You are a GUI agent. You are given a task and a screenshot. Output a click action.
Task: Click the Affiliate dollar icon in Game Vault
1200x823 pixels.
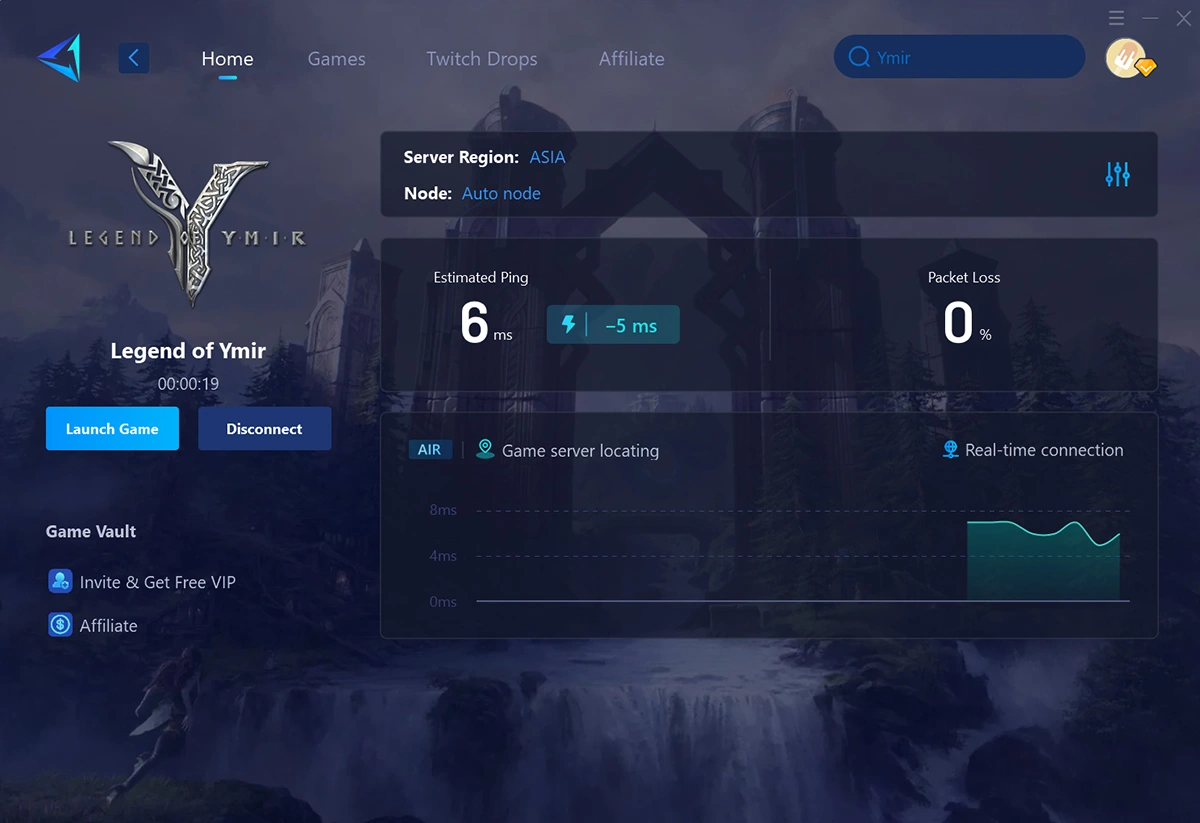click(61, 625)
